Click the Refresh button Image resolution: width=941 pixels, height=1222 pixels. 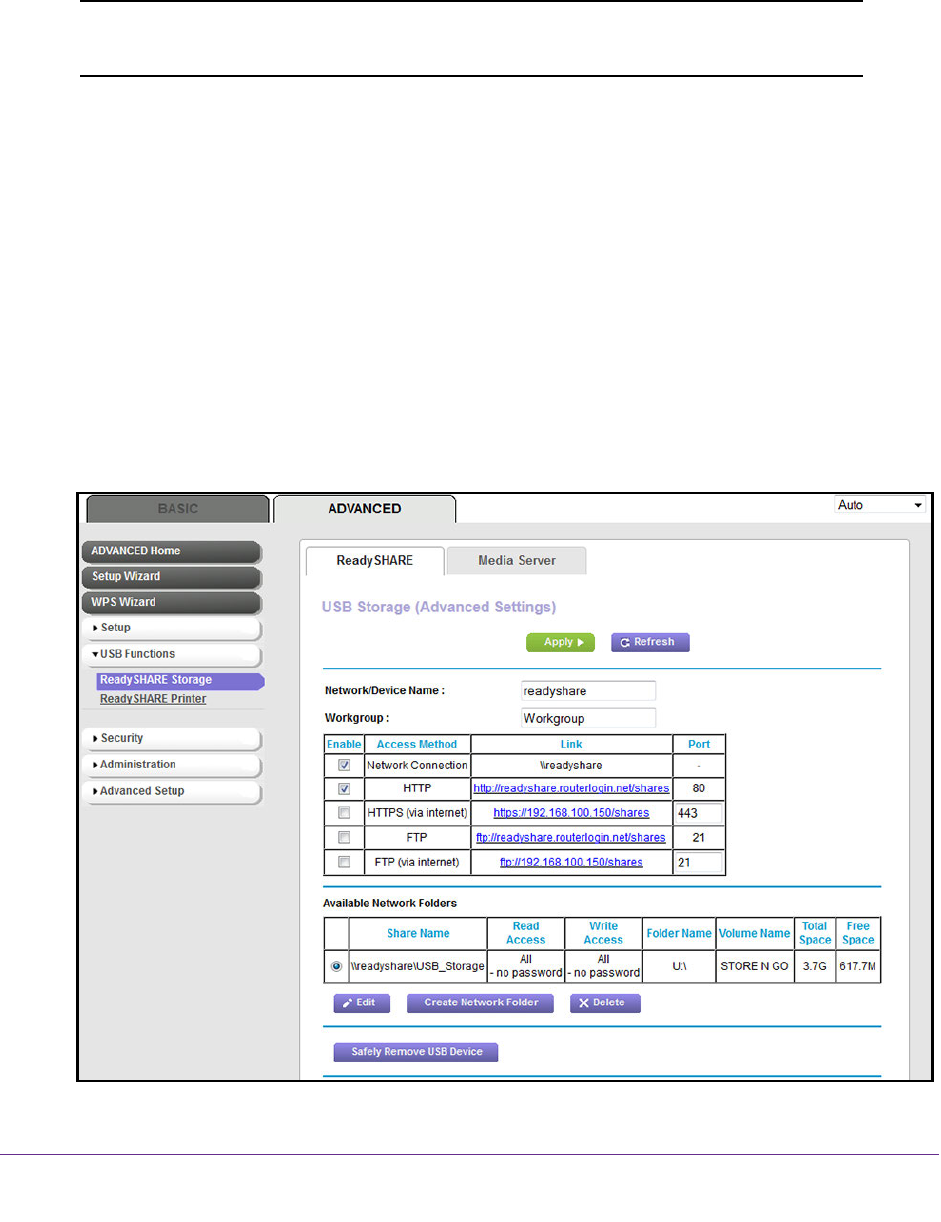(650, 642)
